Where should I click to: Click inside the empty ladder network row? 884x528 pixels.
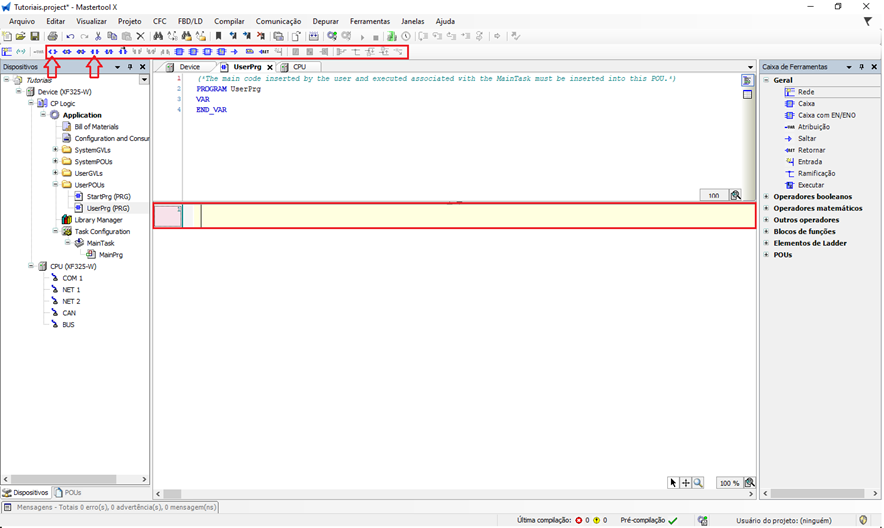pos(470,215)
